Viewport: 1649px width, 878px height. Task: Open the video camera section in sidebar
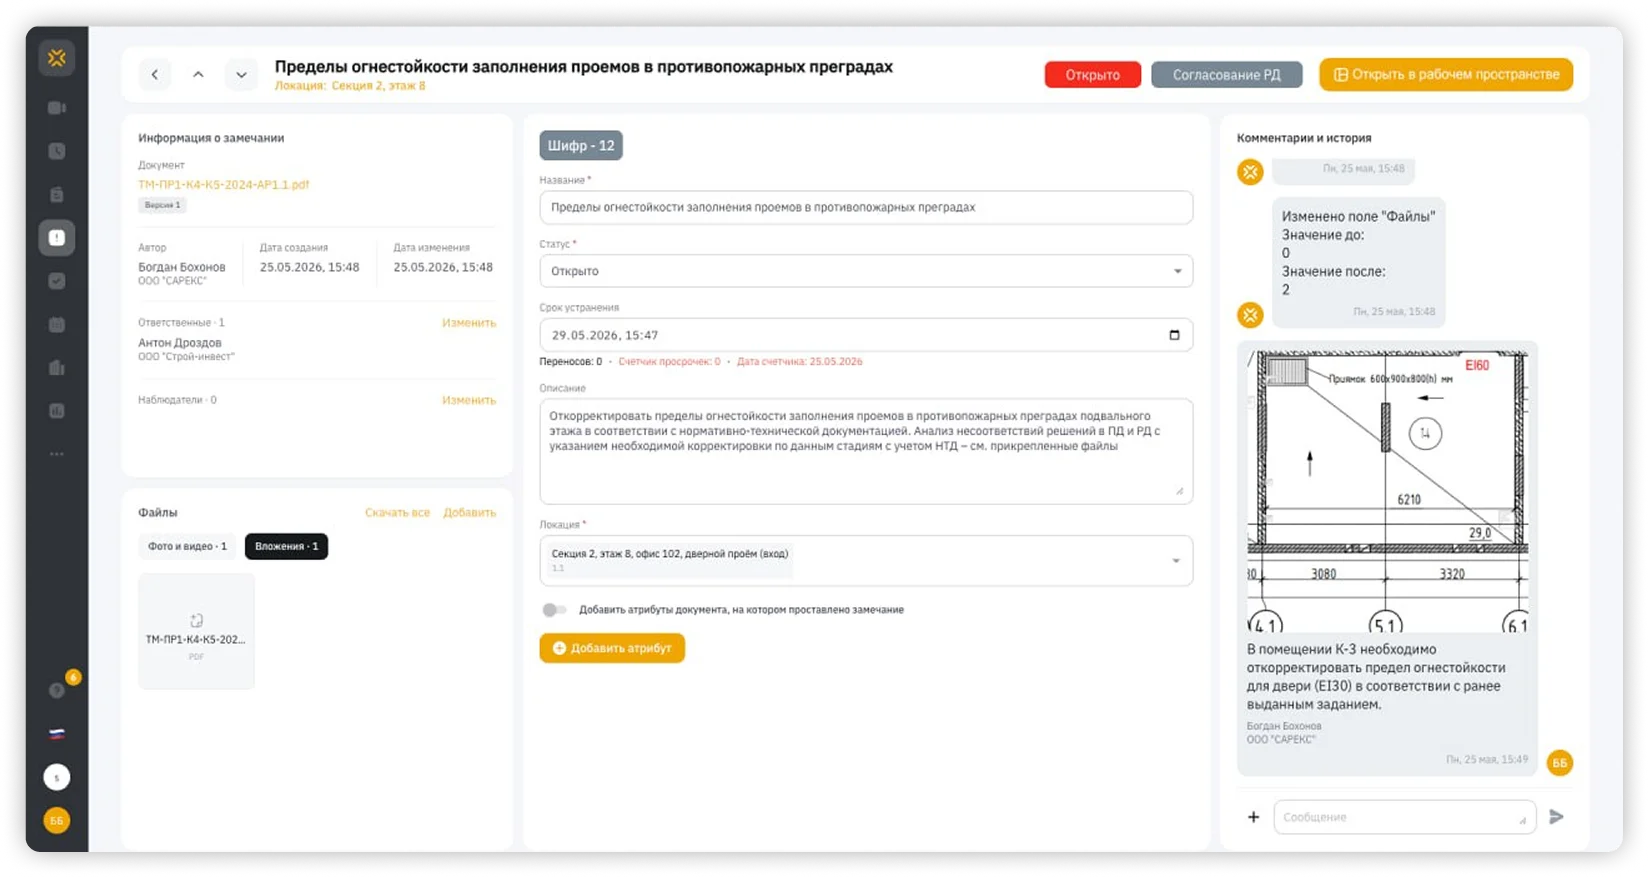57,108
